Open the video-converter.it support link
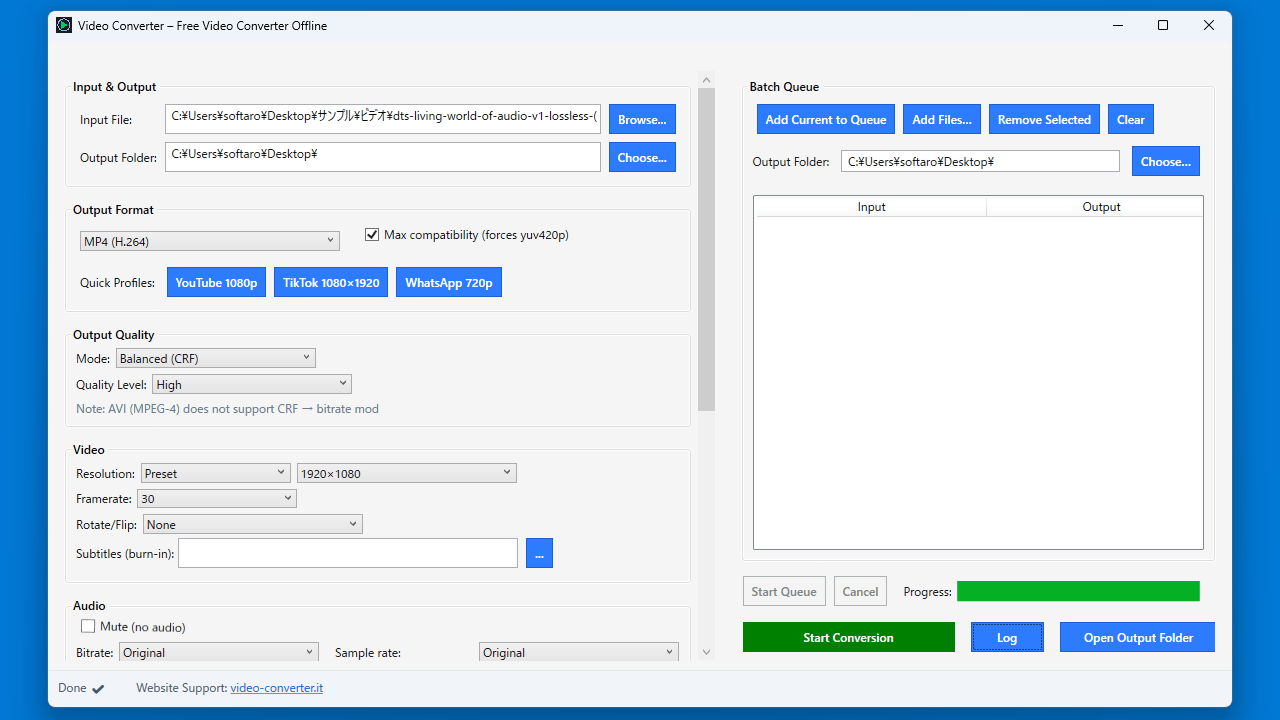This screenshot has width=1280, height=720. point(276,687)
